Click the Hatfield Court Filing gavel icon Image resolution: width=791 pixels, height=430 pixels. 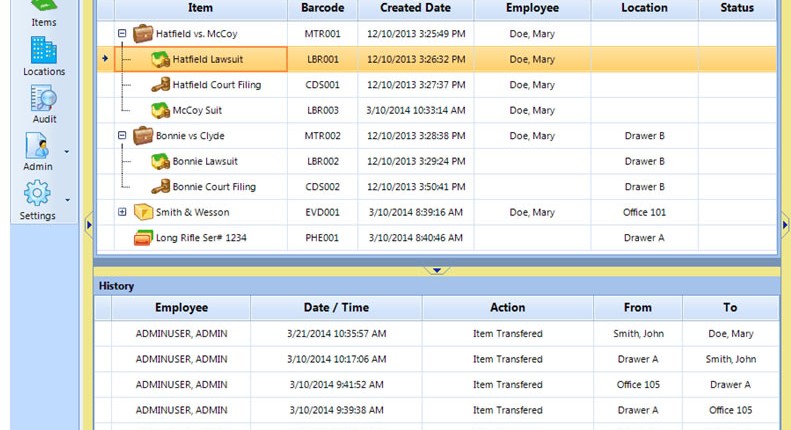click(160, 85)
